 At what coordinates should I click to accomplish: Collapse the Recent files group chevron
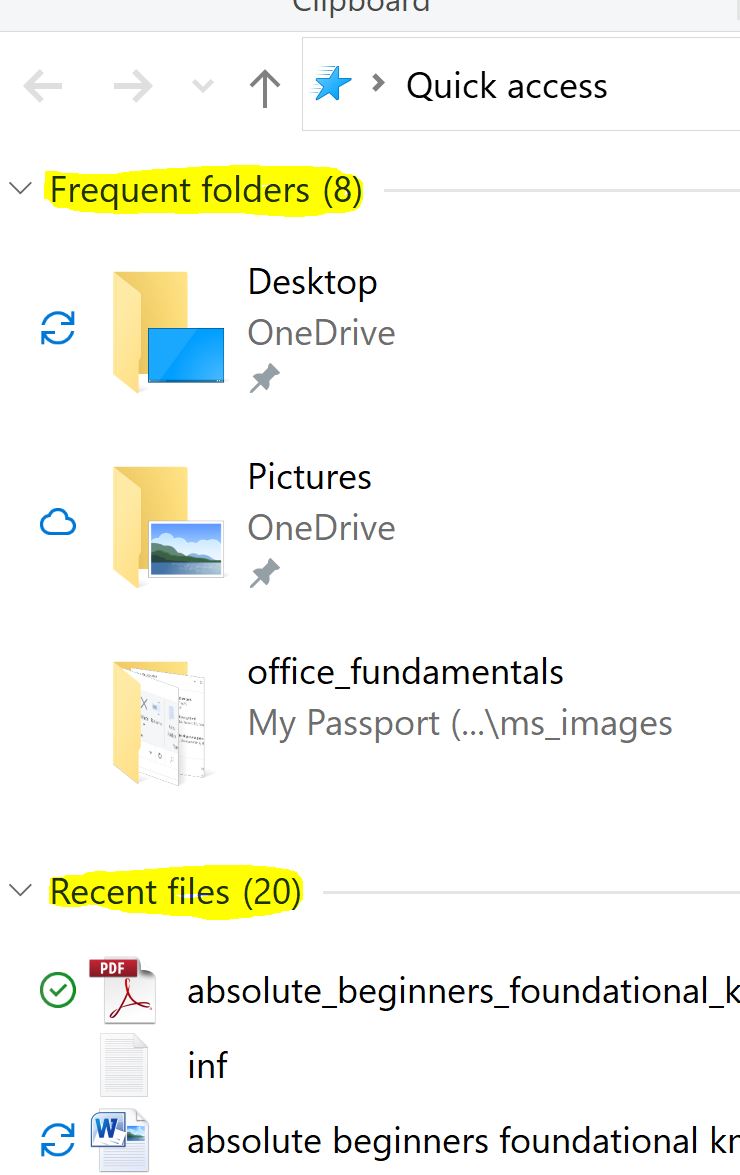(x=20, y=889)
